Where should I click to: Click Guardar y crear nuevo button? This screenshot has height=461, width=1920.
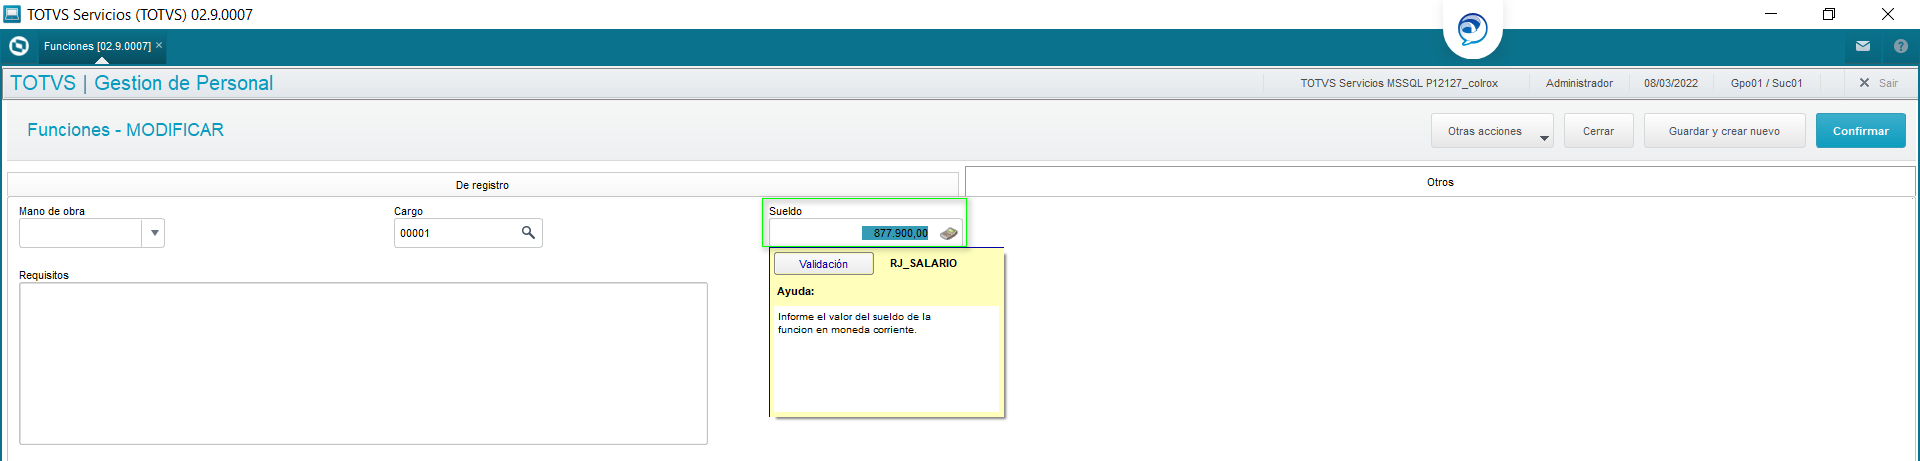(x=1724, y=131)
